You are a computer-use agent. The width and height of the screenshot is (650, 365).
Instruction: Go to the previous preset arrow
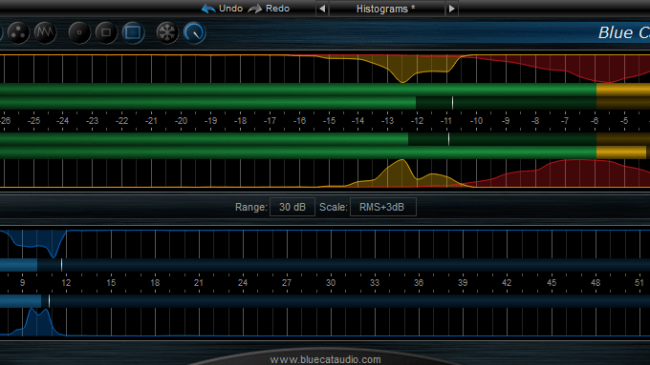tap(322, 8)
